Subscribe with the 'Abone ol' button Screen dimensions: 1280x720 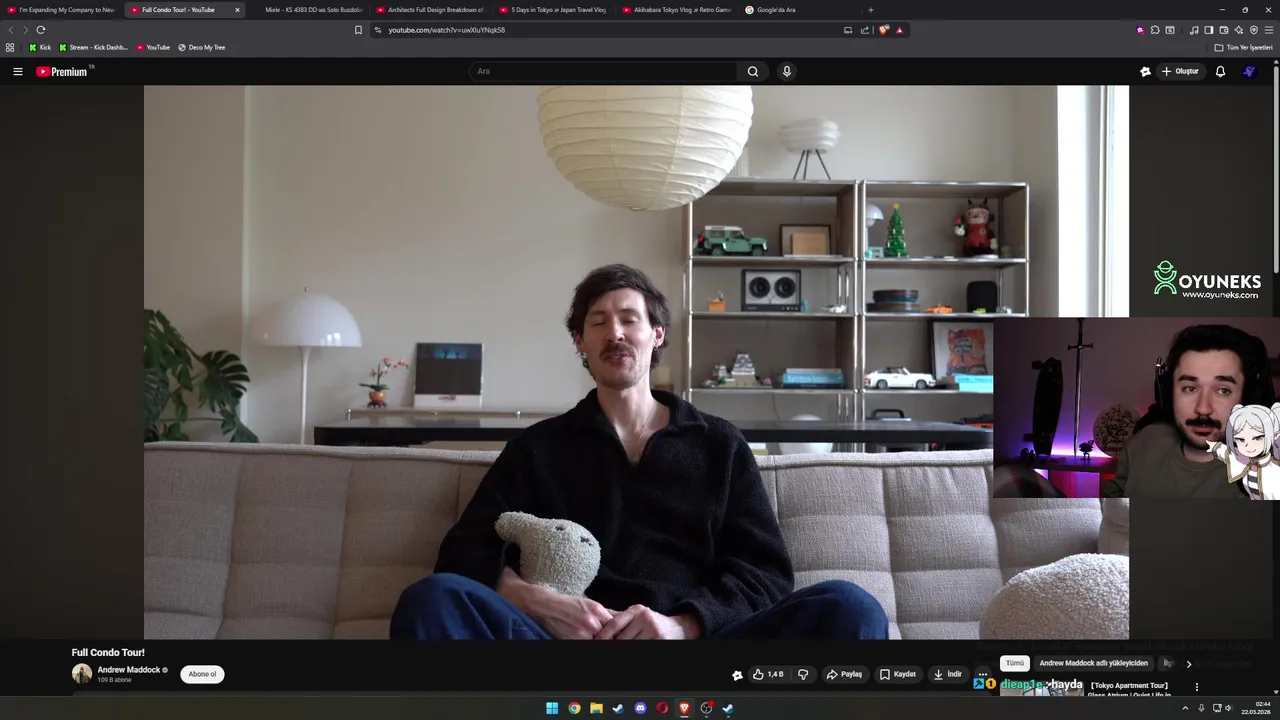pyautogui.click(x=202, y=674)
